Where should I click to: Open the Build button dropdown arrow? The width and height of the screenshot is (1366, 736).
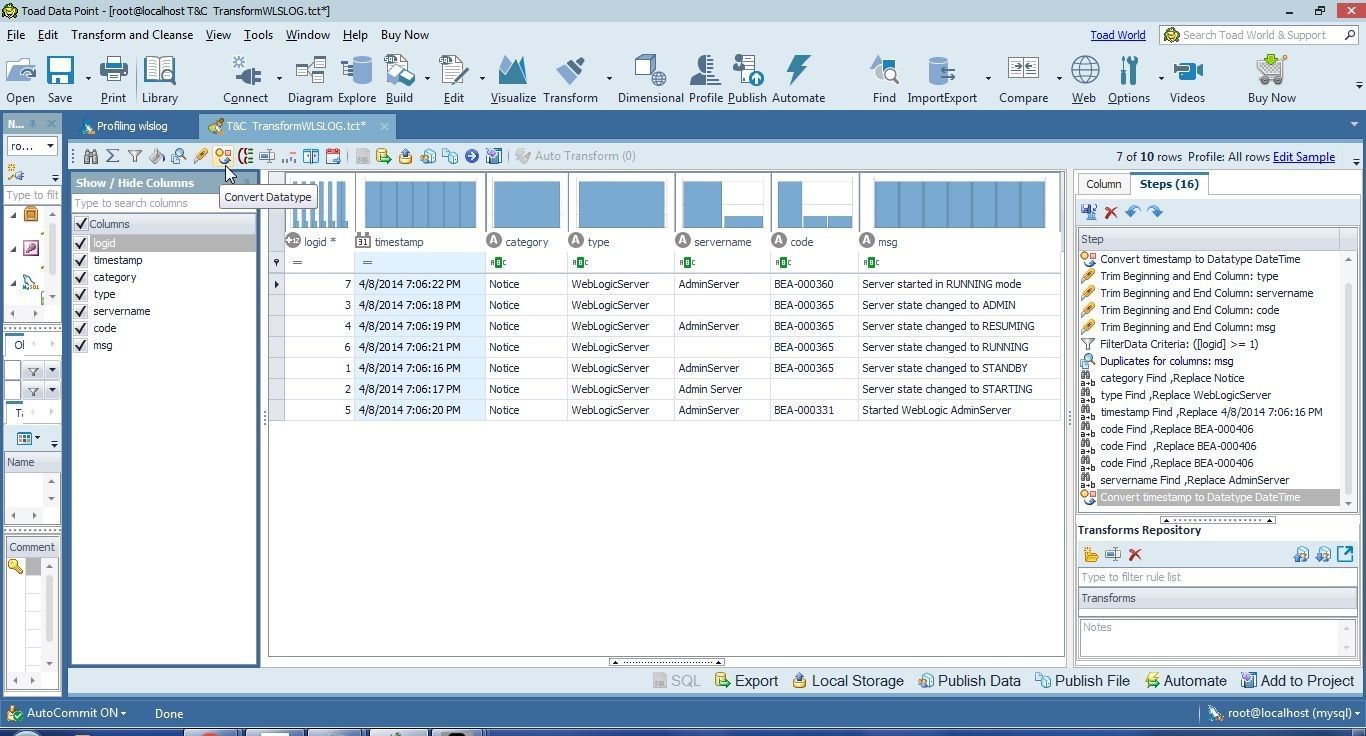[x=427, y=78]
